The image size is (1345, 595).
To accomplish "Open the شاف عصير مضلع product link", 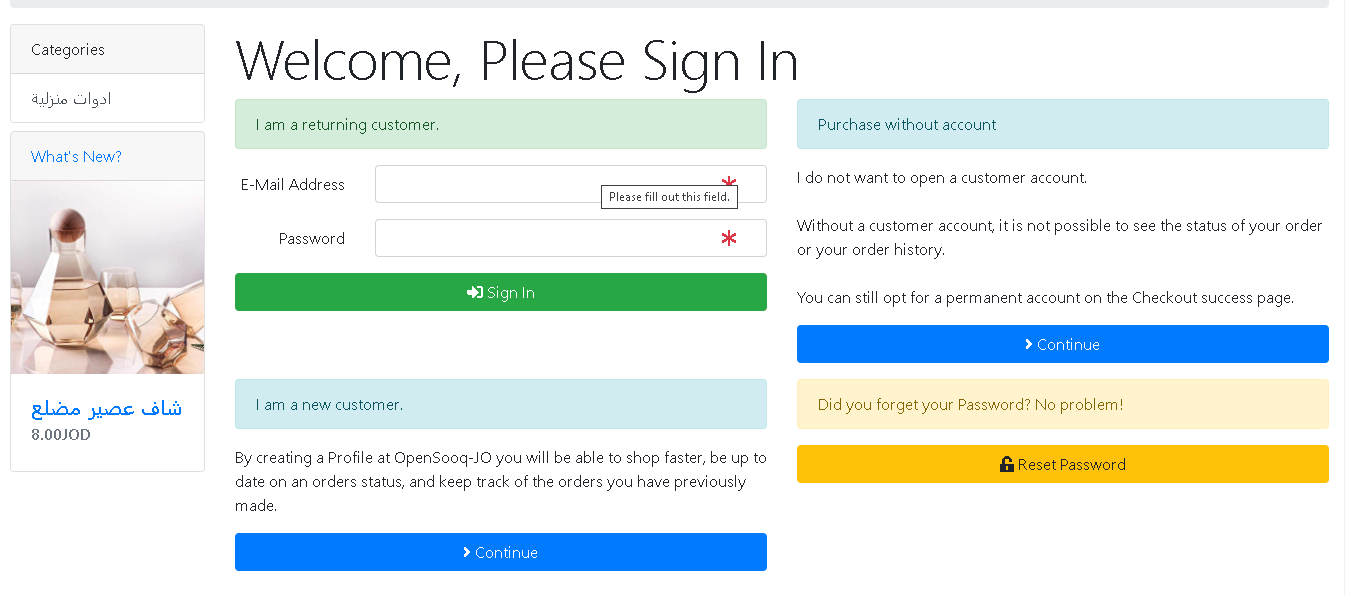I will 107,408.
